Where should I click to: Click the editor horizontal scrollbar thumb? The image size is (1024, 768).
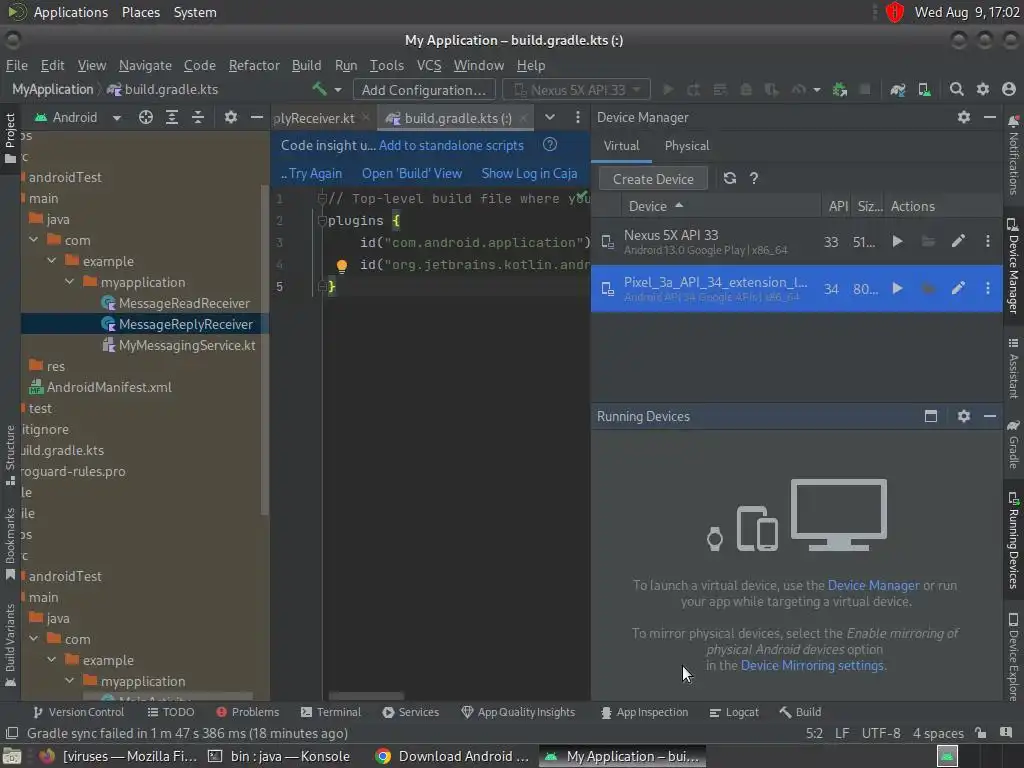[366, 696]
